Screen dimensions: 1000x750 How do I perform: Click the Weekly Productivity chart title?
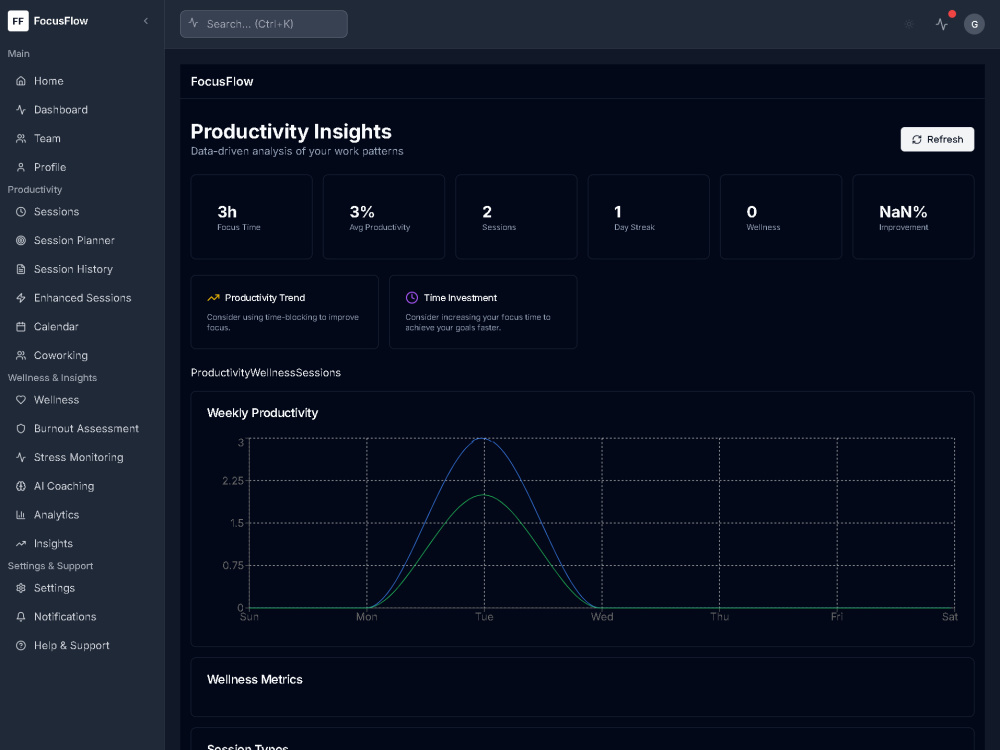point(263,413)
